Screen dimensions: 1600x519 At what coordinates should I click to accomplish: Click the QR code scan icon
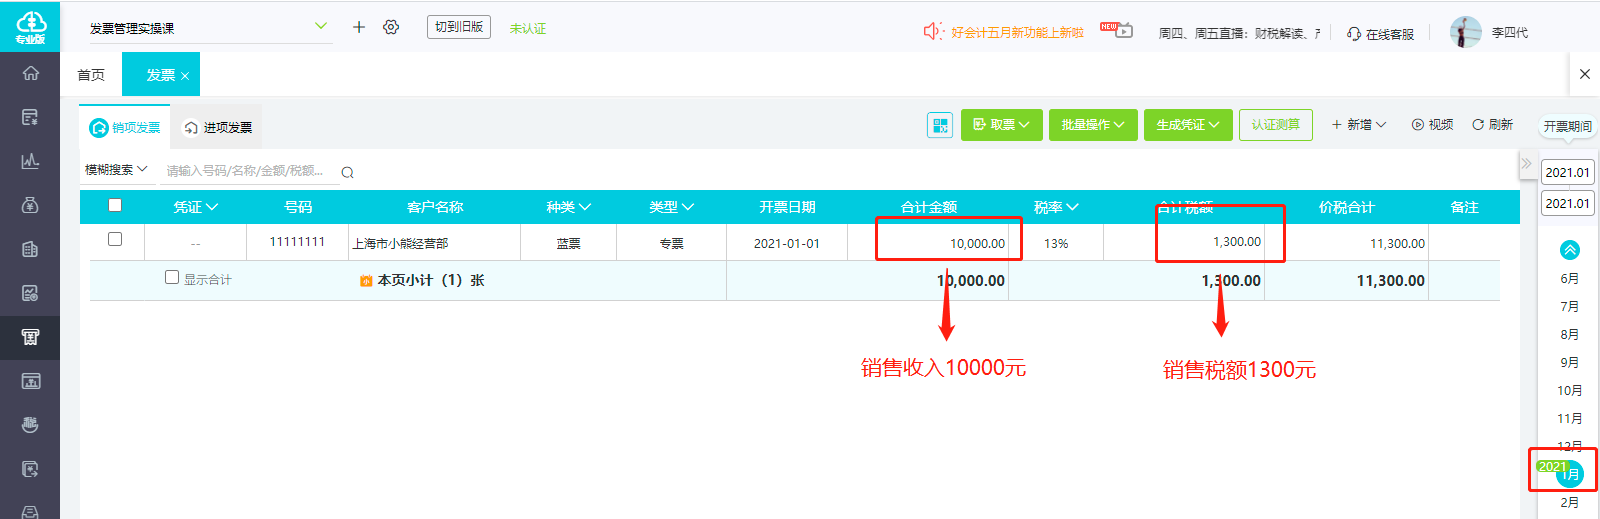click(x=940, y=125)
